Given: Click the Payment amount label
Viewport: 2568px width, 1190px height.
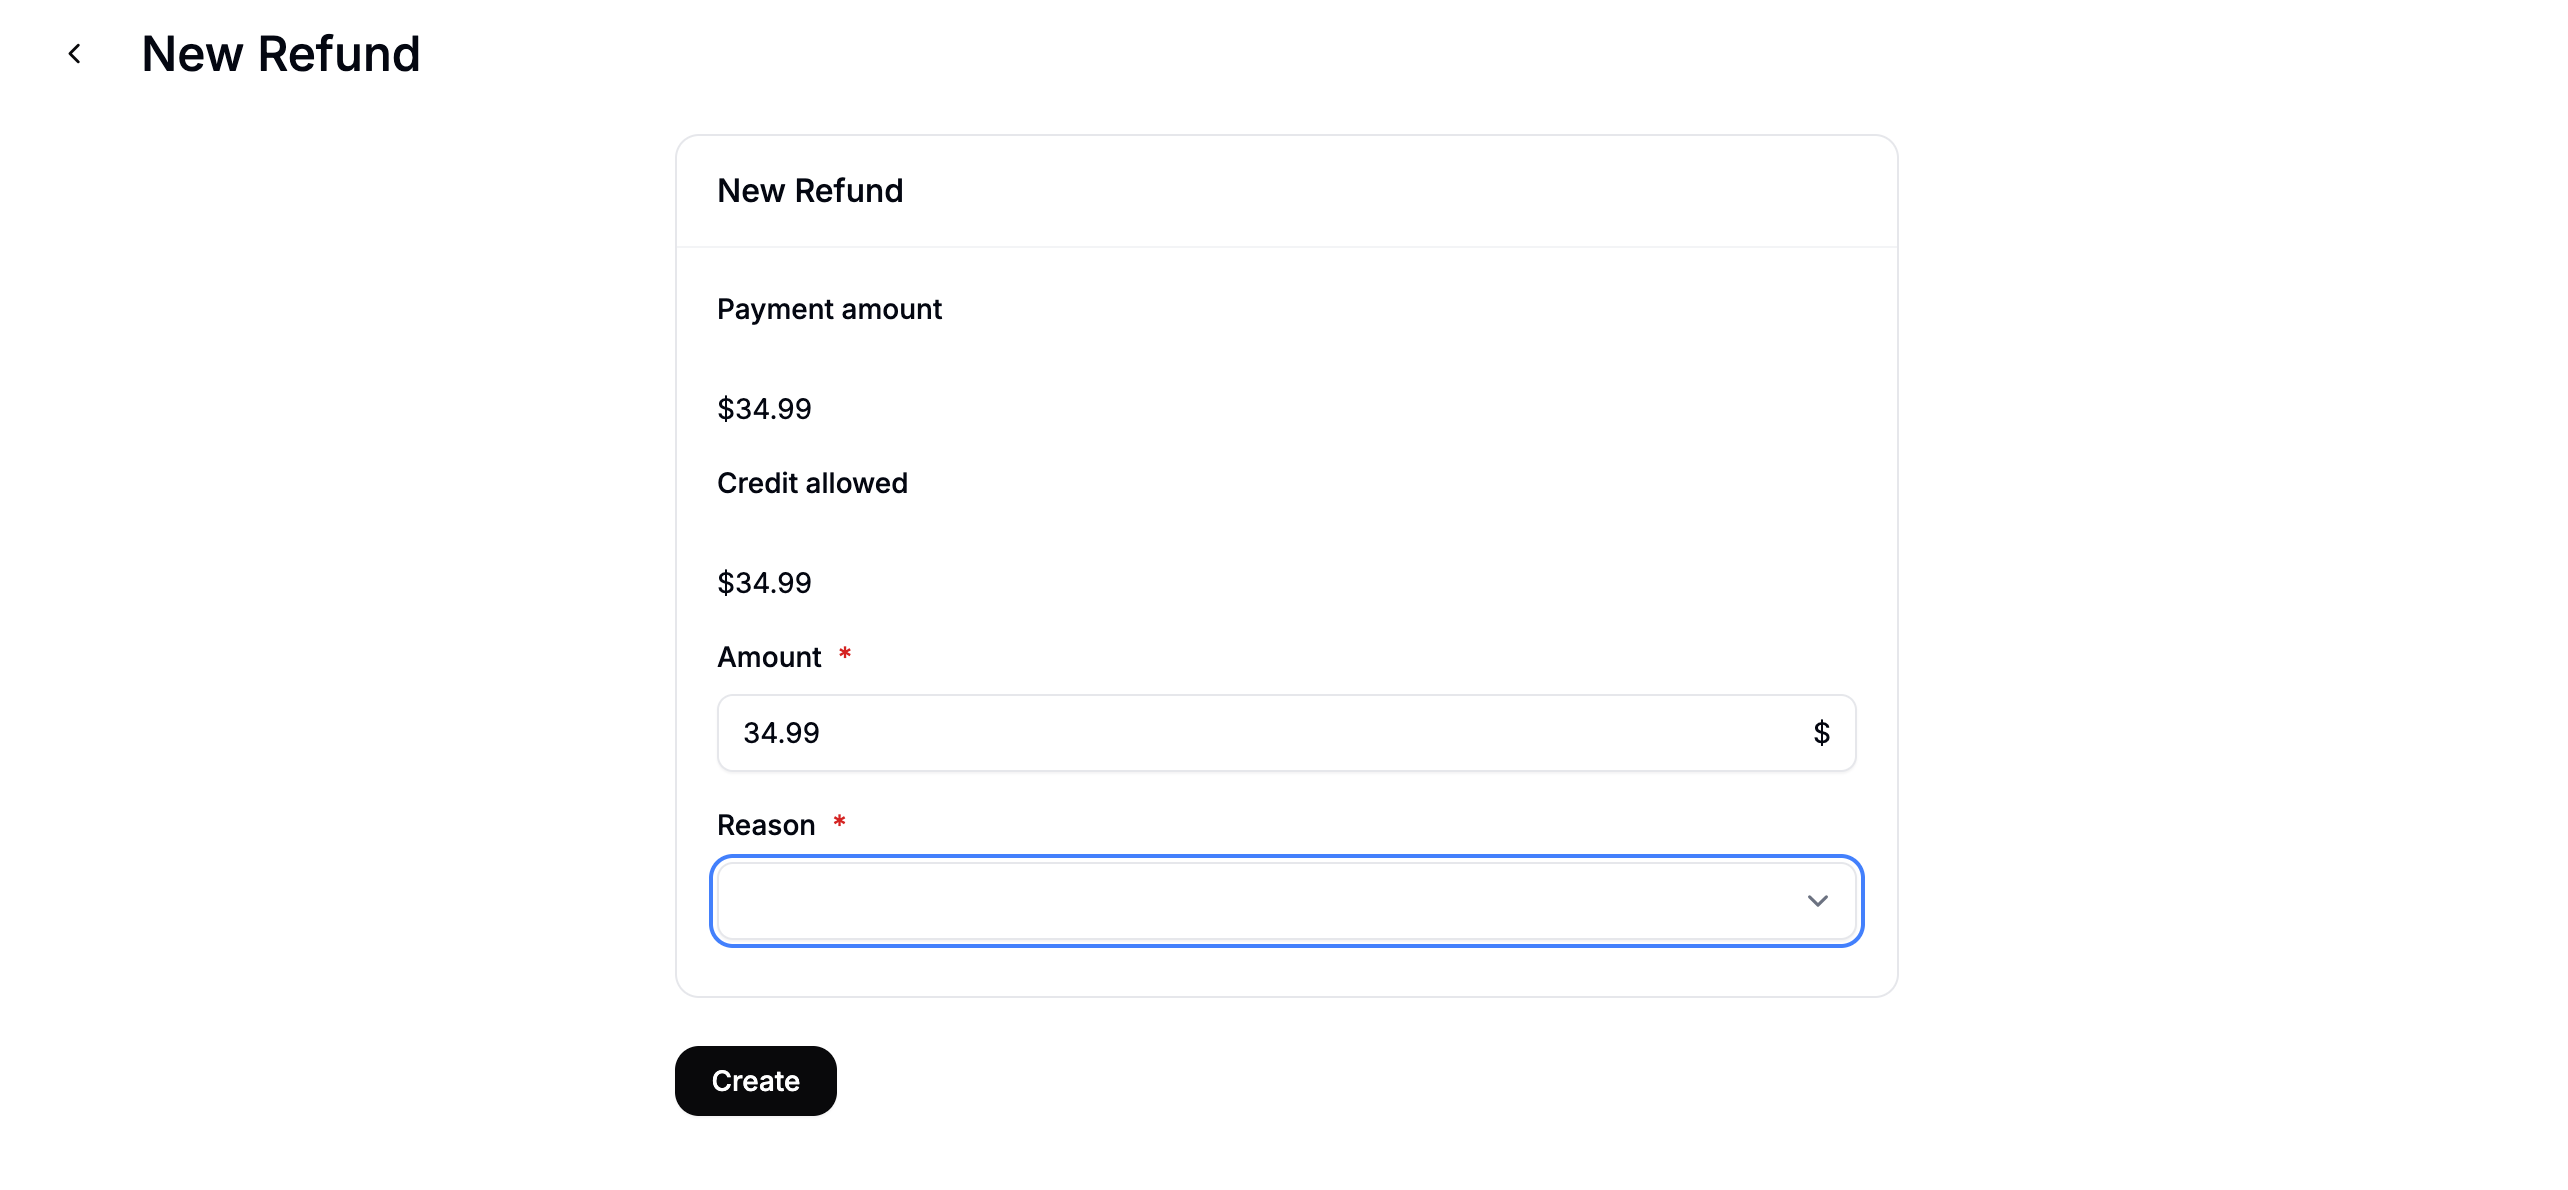Looking at the screenshot, I should (x=829, y=308).
